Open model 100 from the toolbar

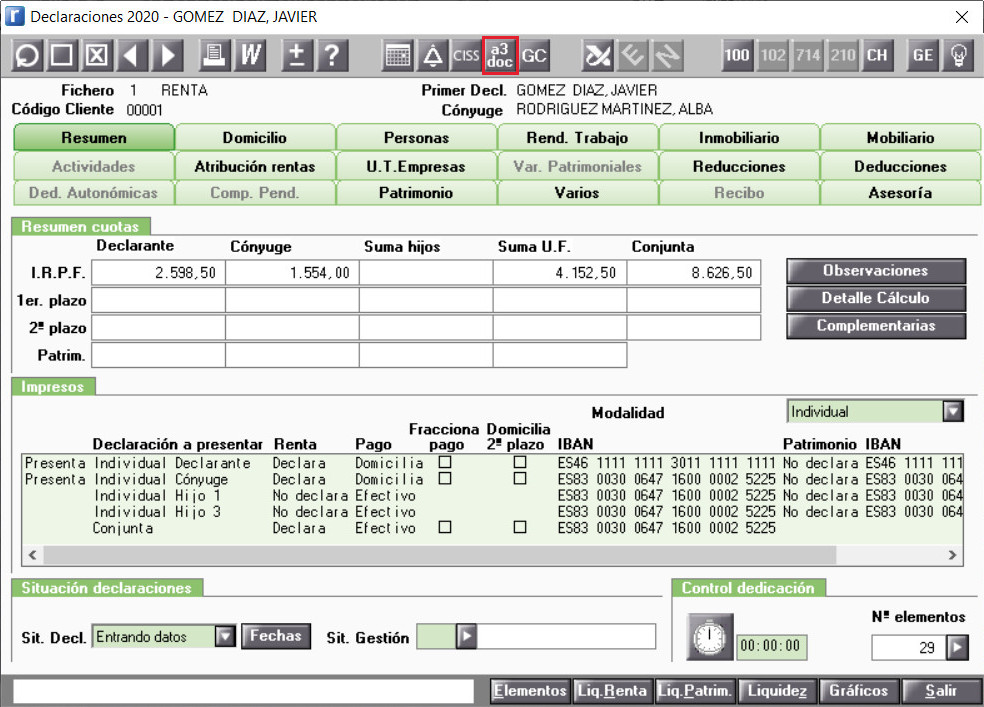coord(737,55)
